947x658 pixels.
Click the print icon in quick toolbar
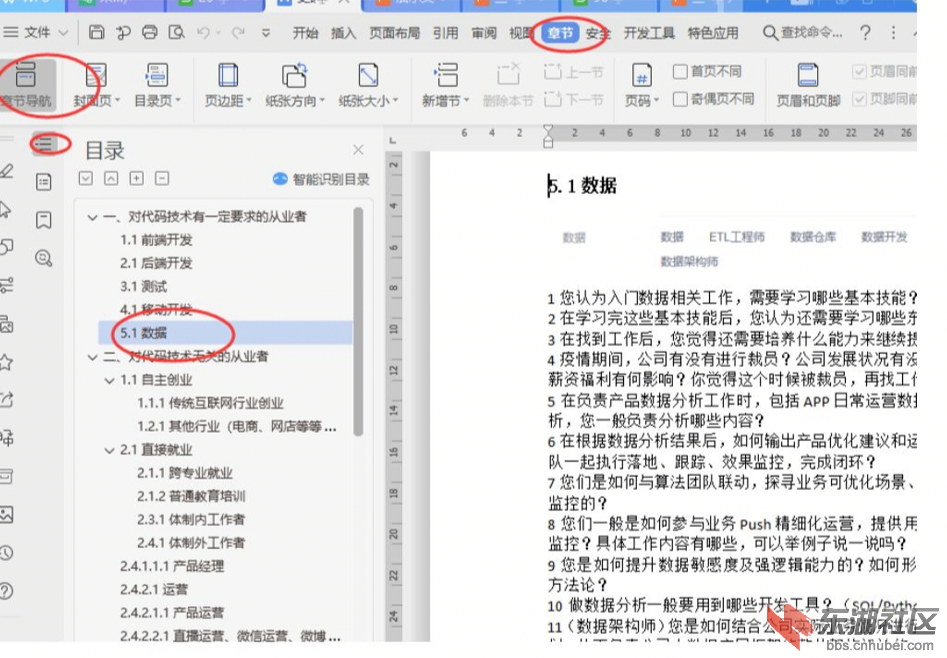[x=150, y=32]
